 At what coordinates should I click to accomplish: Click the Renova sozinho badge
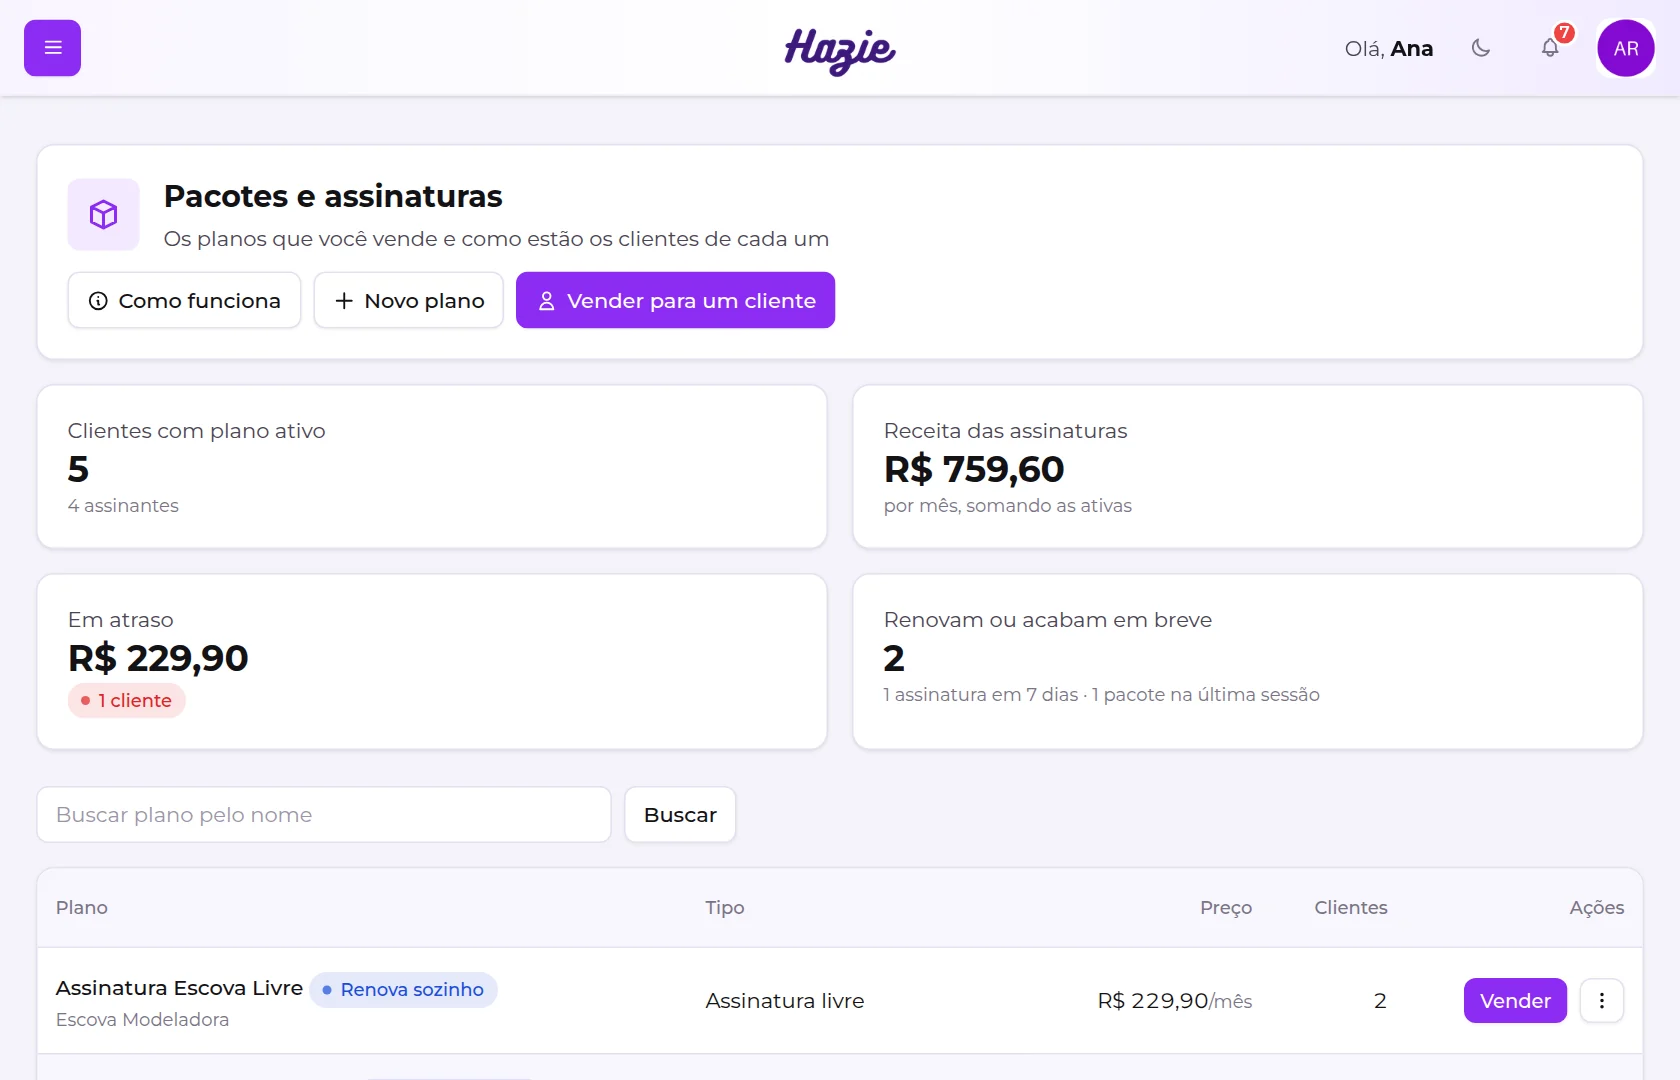coord(403,990)
